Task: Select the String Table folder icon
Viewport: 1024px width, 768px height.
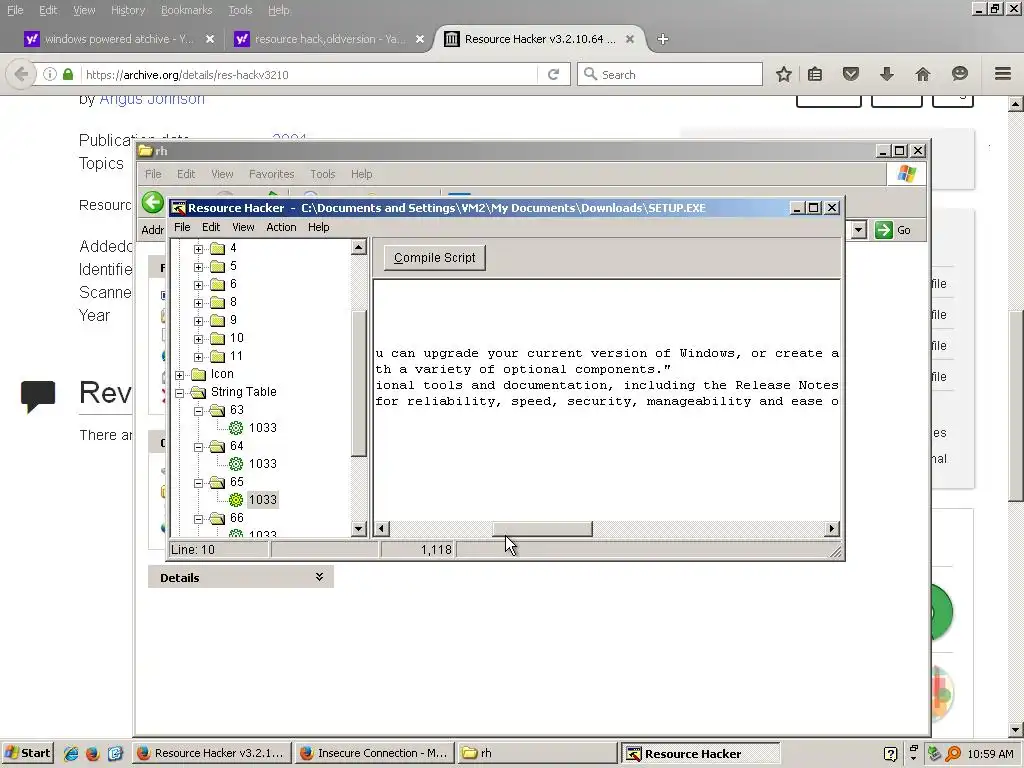Action: [x=199, y=392]
